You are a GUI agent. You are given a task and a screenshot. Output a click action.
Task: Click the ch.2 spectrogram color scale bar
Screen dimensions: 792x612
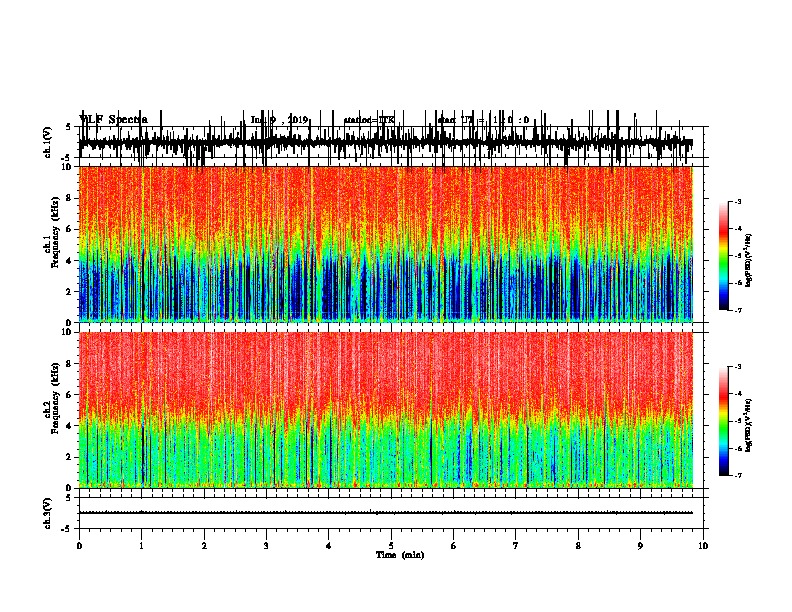point(723,421)
